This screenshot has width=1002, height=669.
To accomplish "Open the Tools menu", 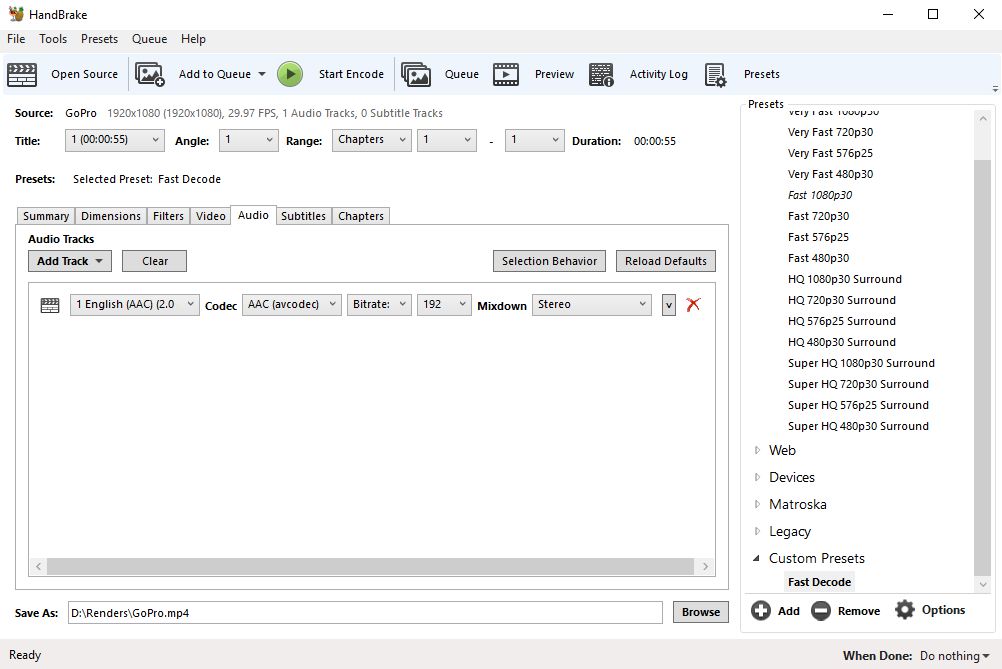I will 52,39.
